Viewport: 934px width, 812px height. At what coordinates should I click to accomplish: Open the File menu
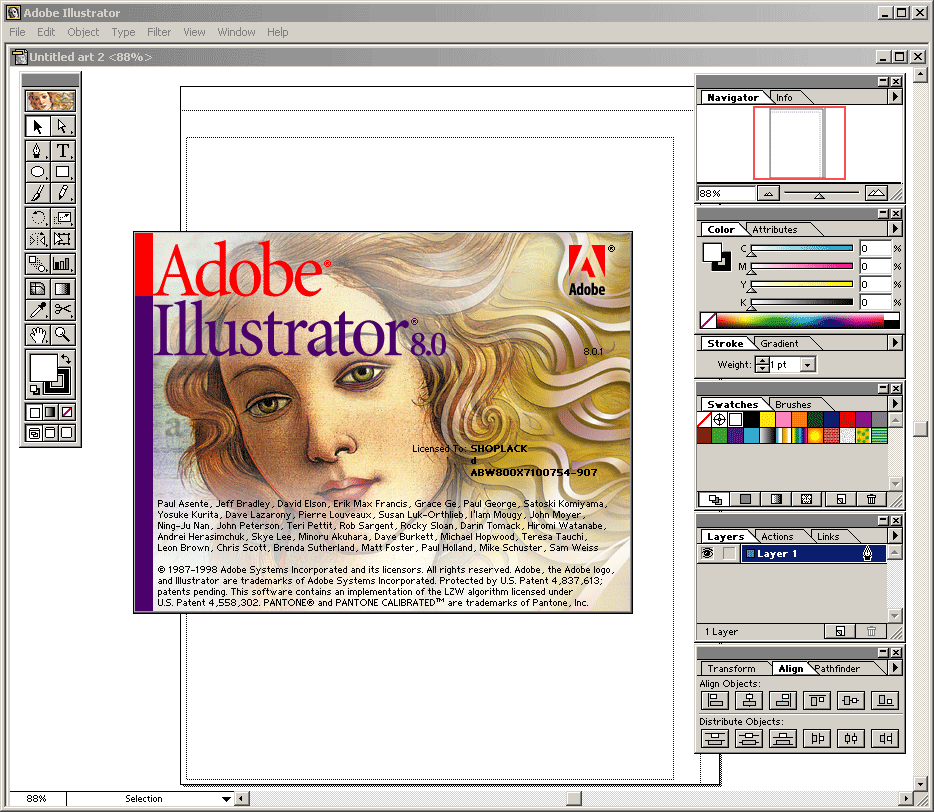[x=17, y=32]
